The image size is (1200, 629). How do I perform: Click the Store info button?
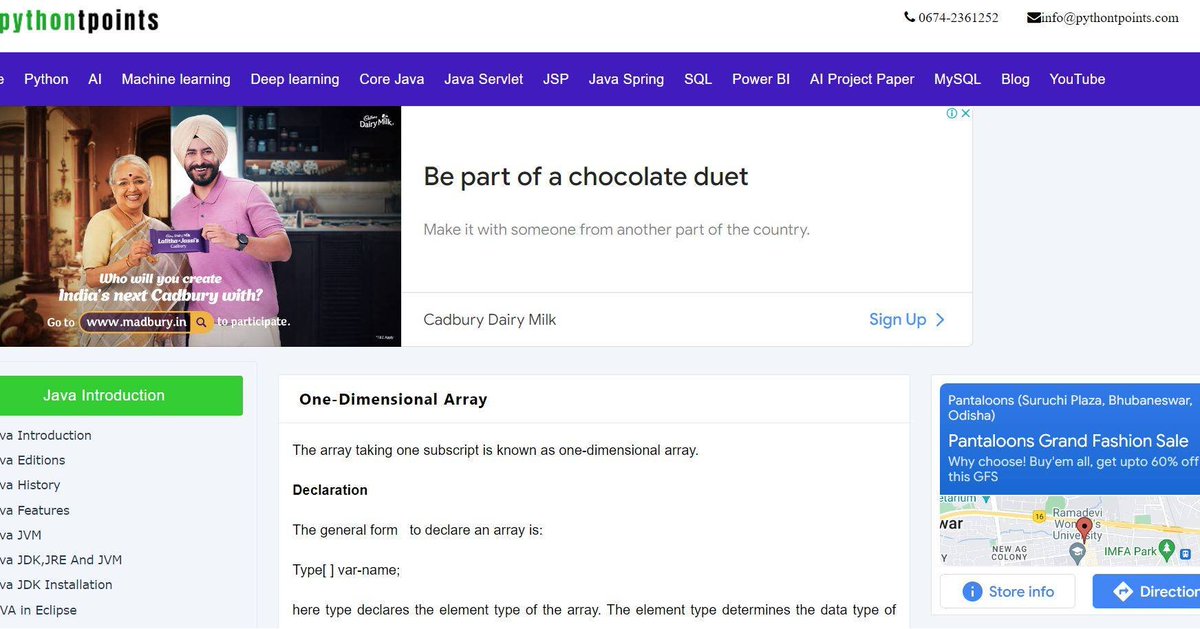tap(1007, 591)
